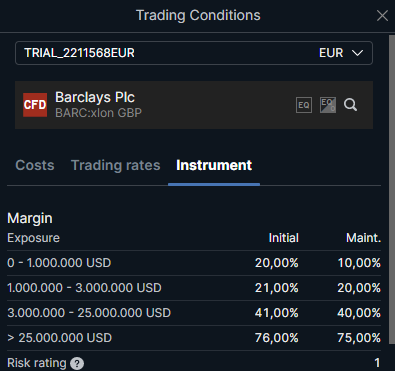The height and width of the screenshot is (371, 395).
Task: Click the Trading Conditions title
Action: pyautogui.click(x=198, y=15)
